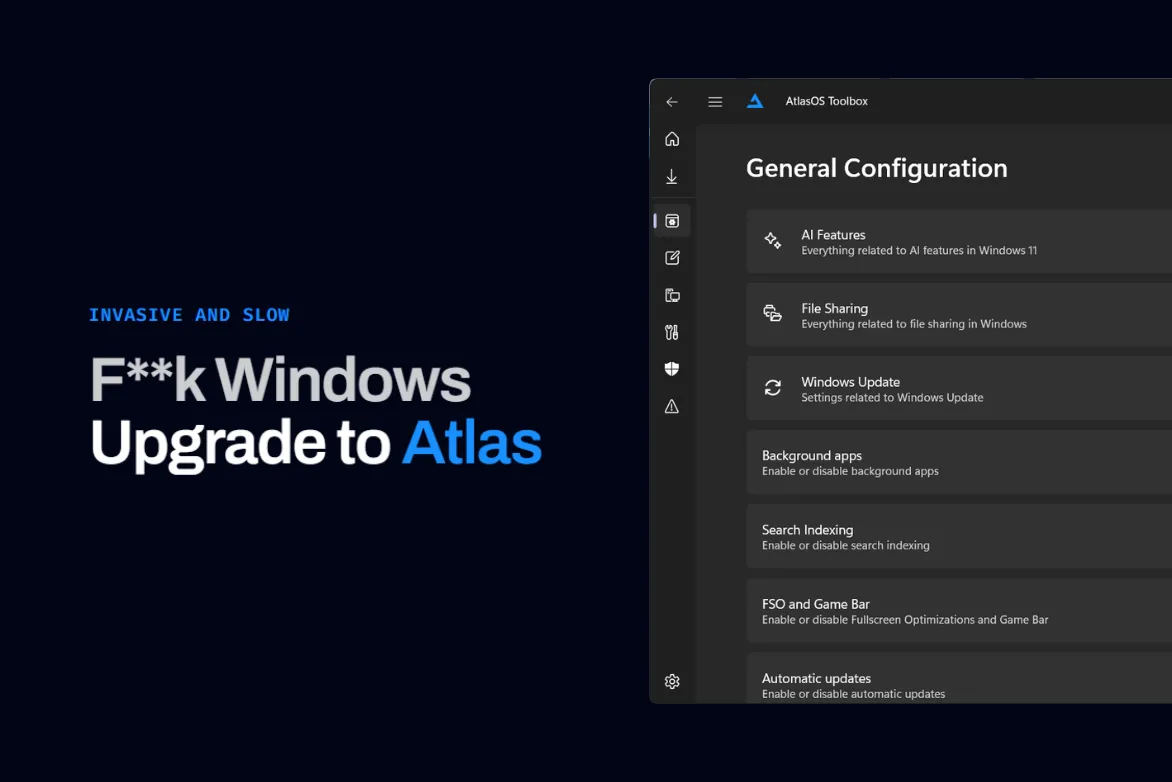Select the AtlasOS Toolbox title
The width and height of the screenshot is (1172, 782).
pyautogui.click(x=826, y=100)
